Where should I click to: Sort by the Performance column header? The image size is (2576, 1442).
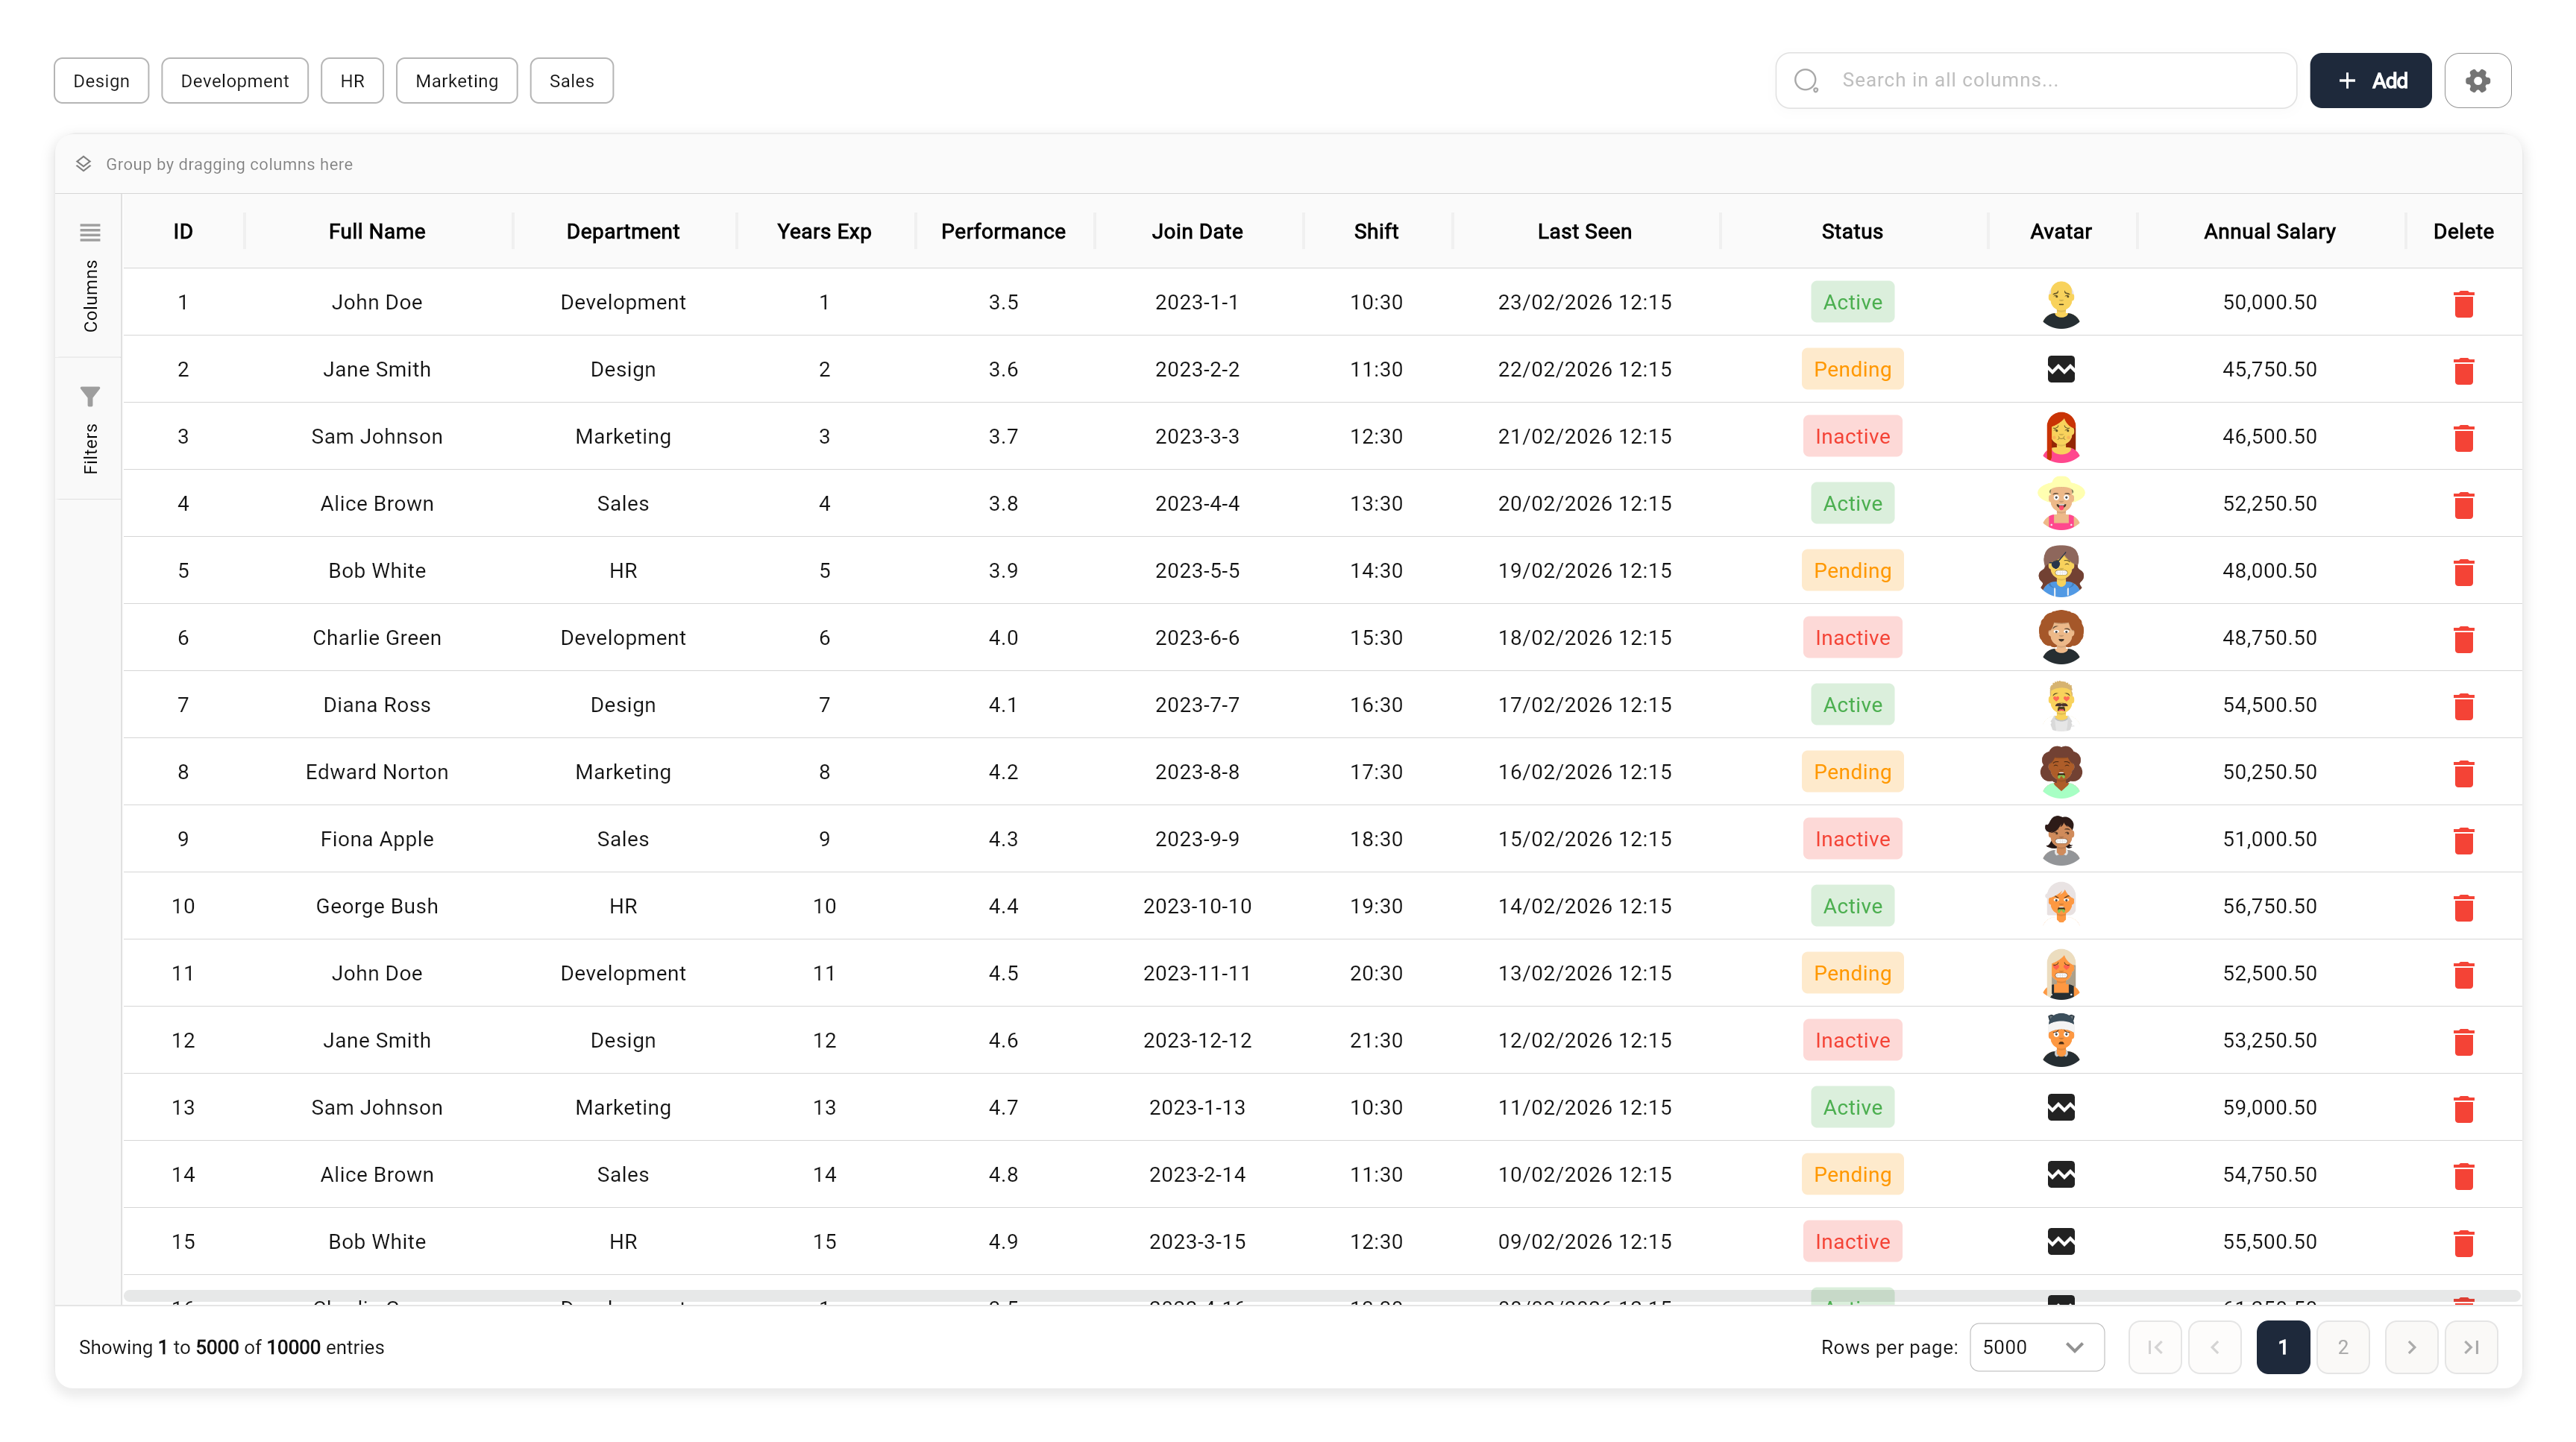pyautogui.click(x=1002, y=231)
